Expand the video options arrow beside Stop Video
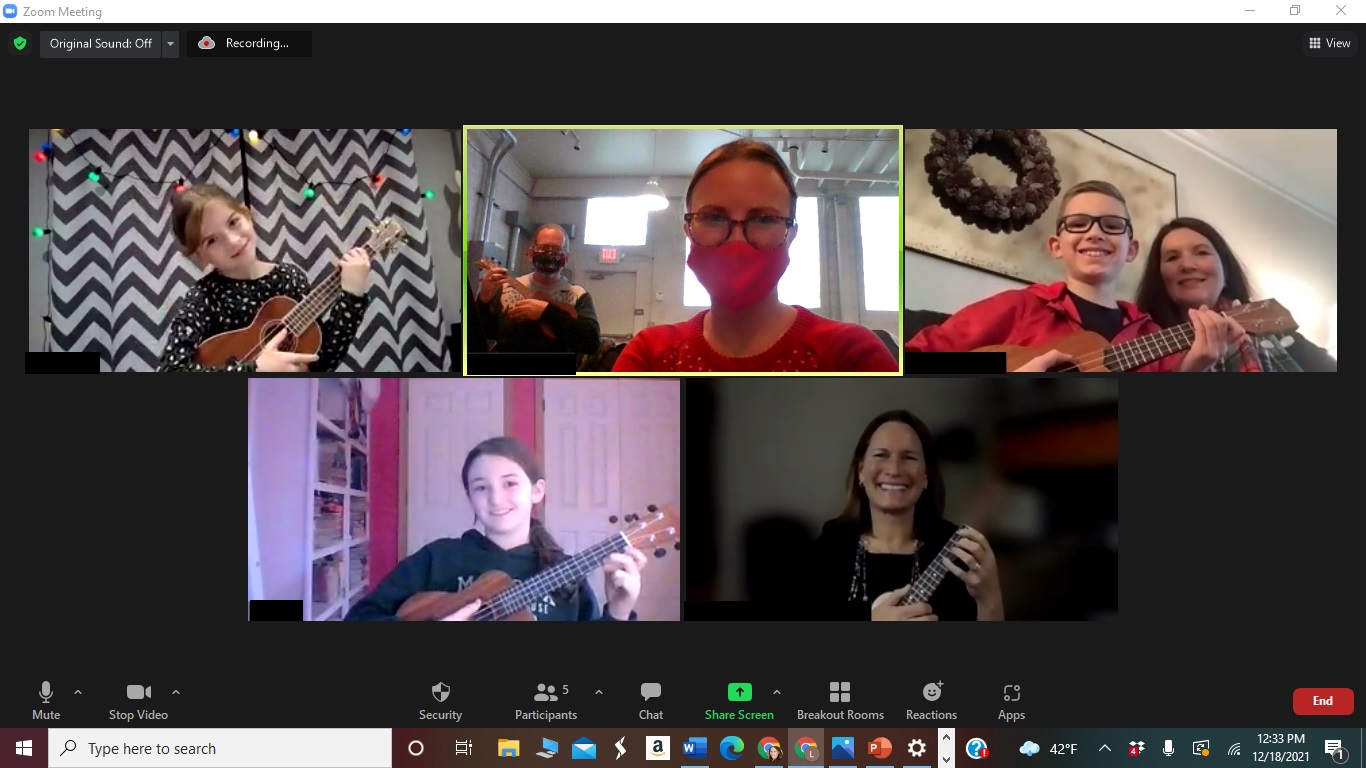This screenshot has width=1366, height=768. point(176,692)
